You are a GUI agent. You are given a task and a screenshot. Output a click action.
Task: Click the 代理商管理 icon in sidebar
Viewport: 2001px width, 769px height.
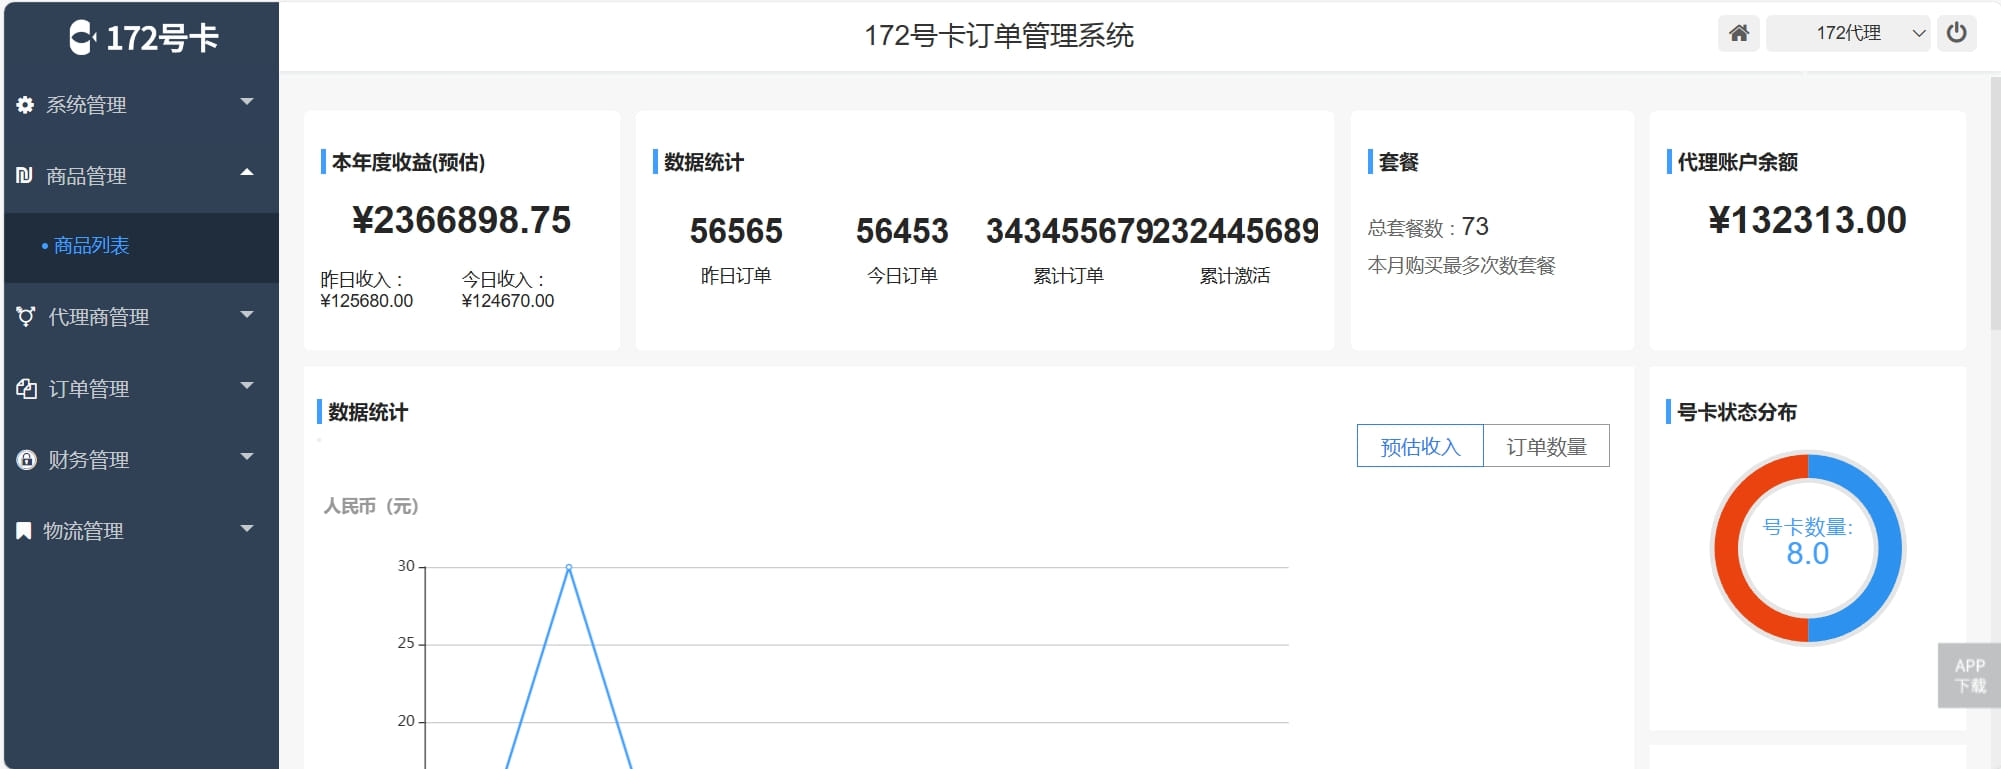pyautogui.click(x=26, y=317)
